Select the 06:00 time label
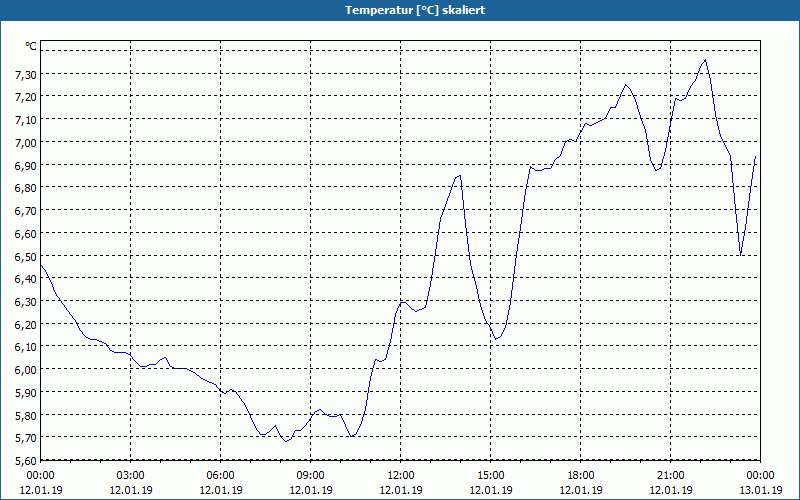Screen dimensions: 800x500 coord(221,476)
